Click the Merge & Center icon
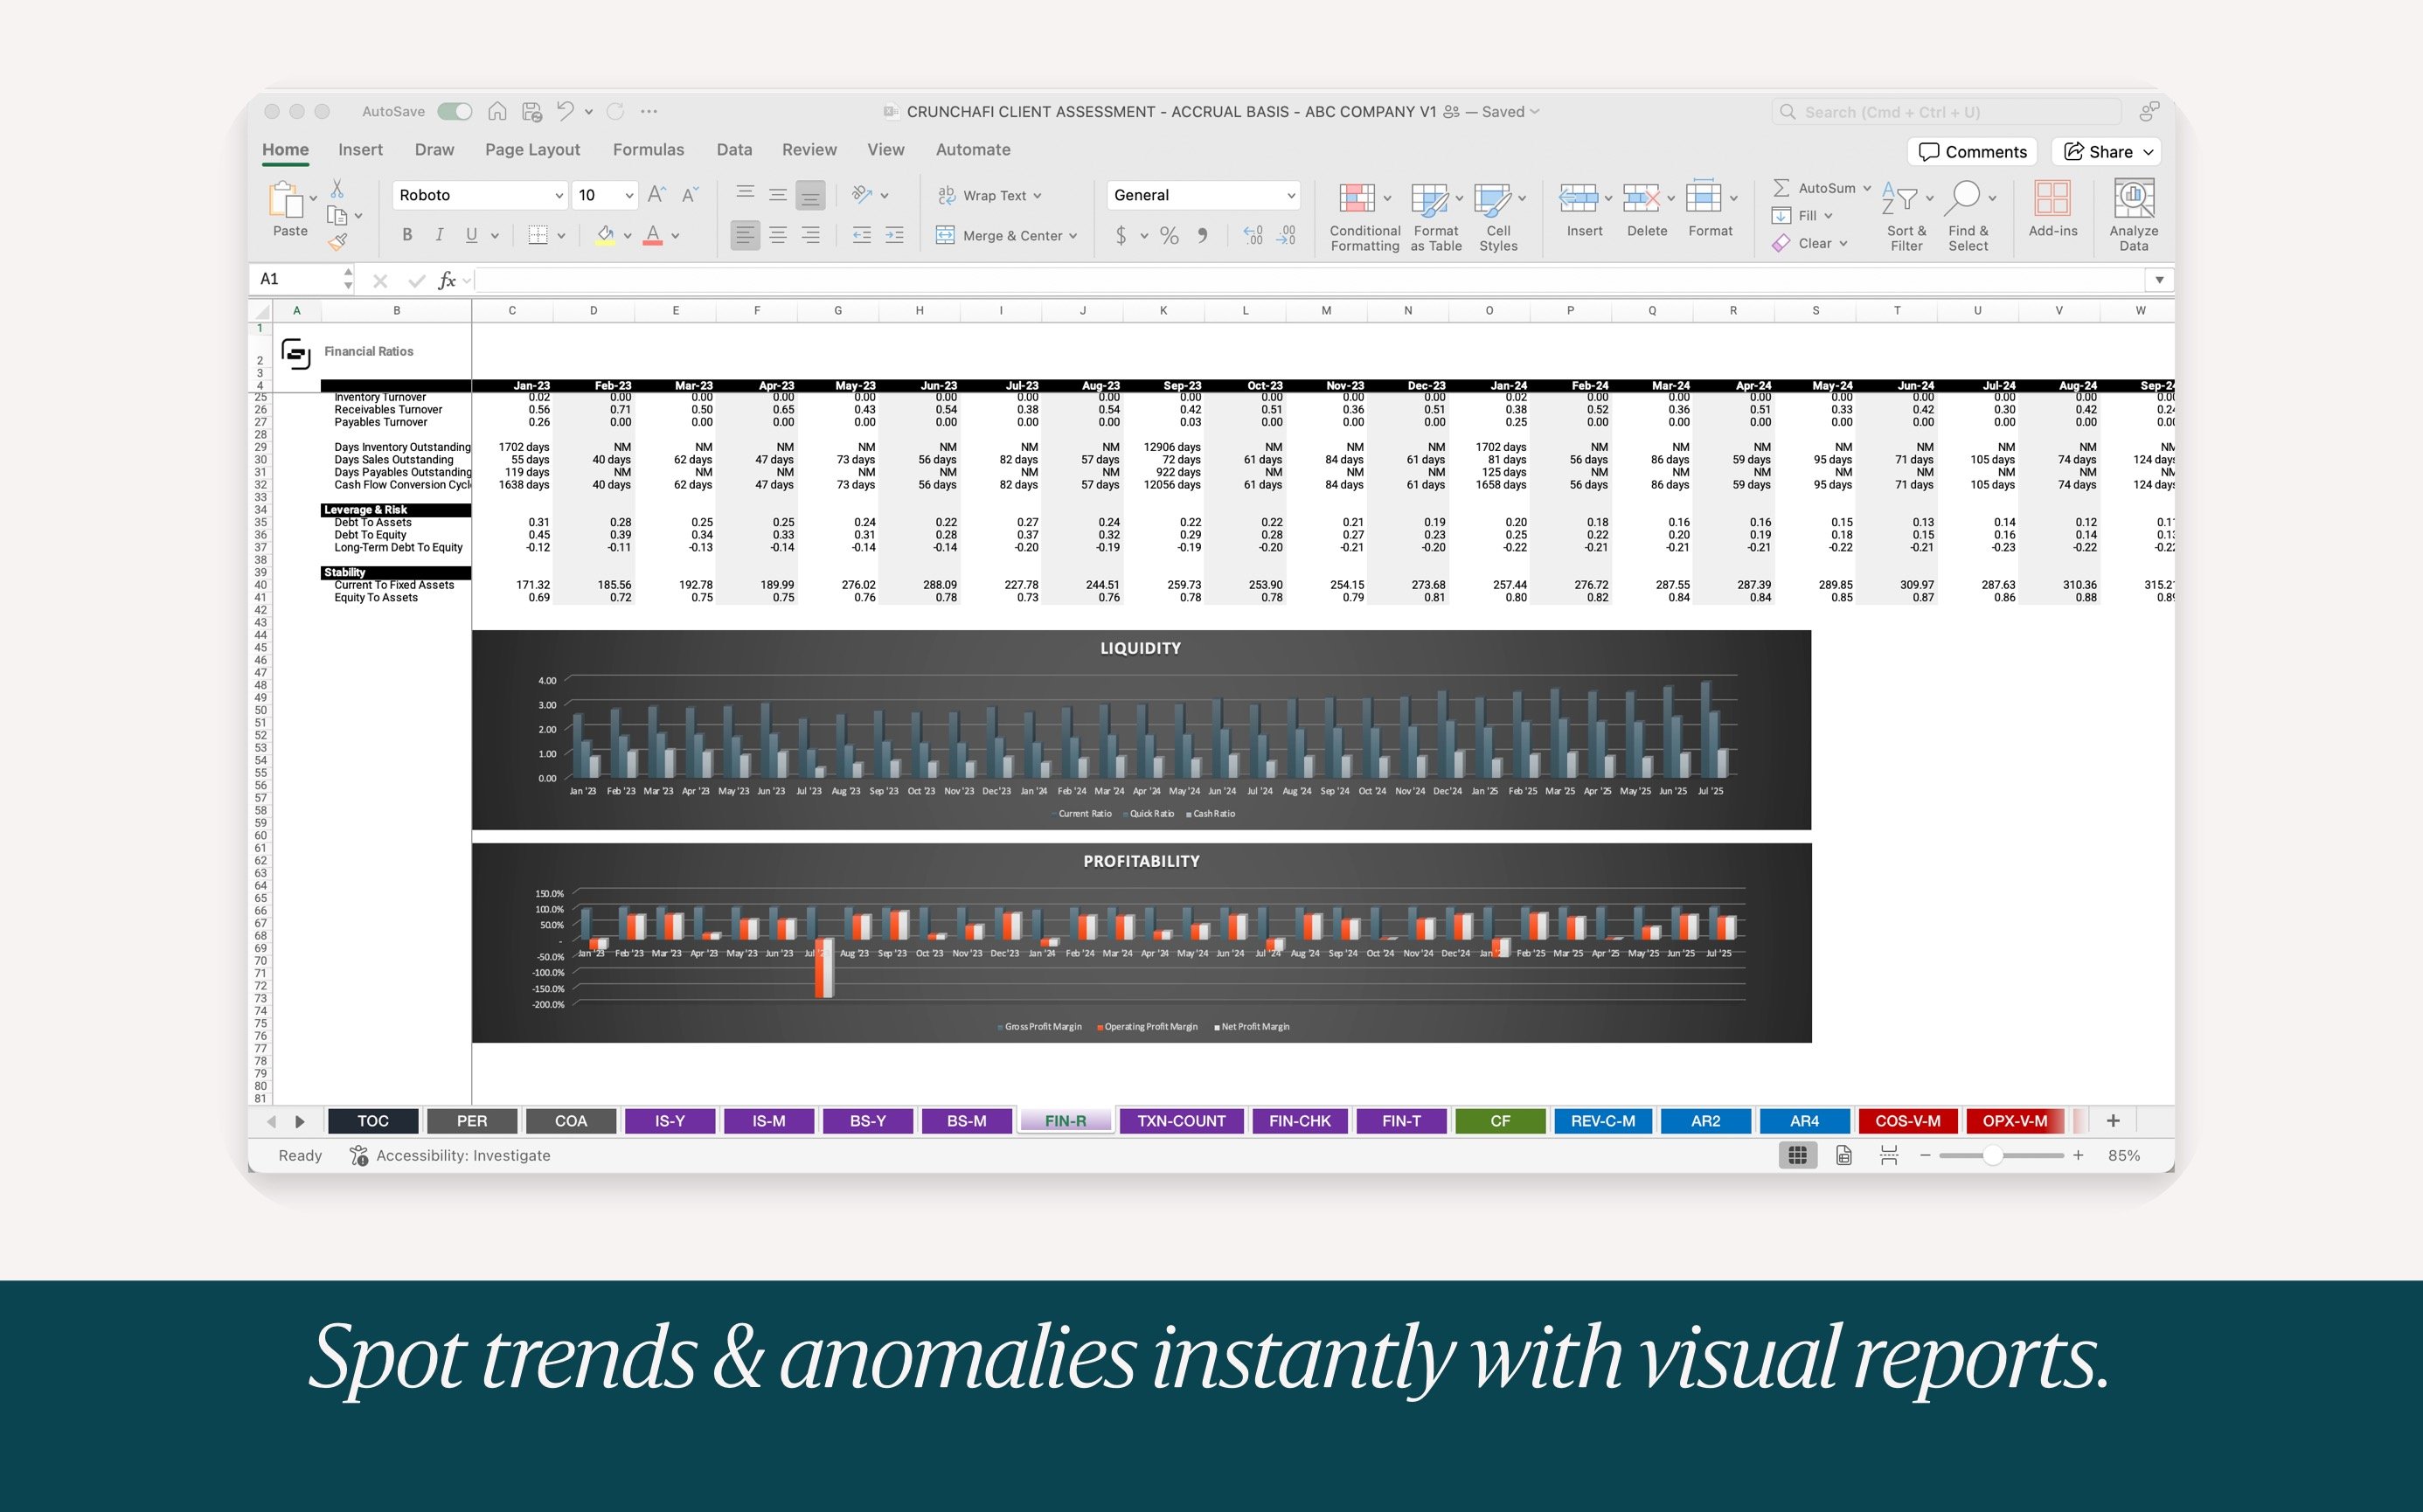The width and height of the screenshot is (2423, 1512). pyautogui.click(x=945, y=235)
